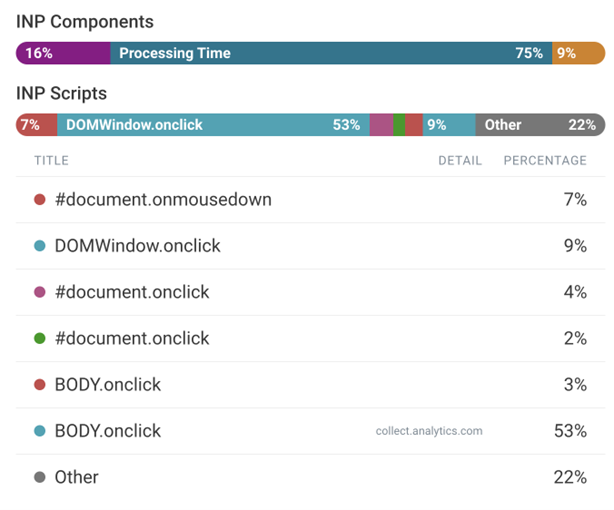Viewport: 614px width, 510px height.
Task: Click the gray Other 22% bar segment
Action: tap(540, 125)
